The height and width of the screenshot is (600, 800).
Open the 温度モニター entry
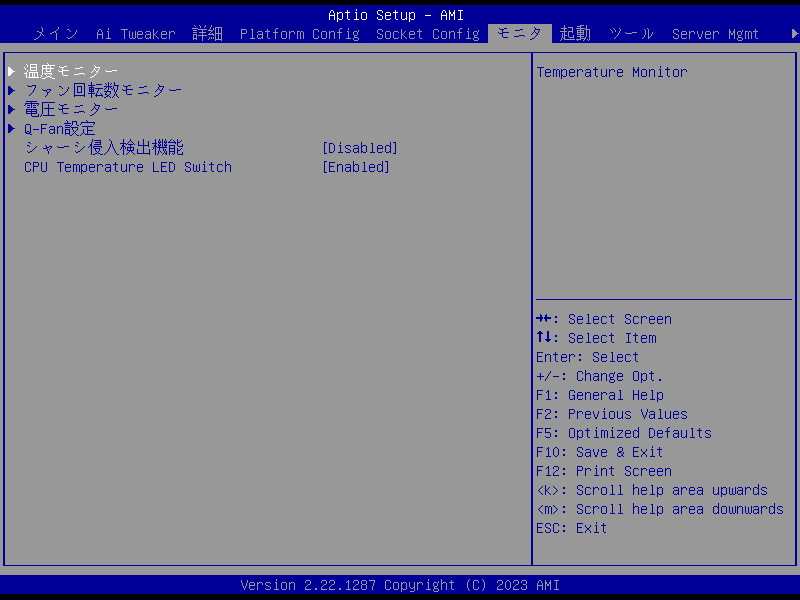coord(71,71)
